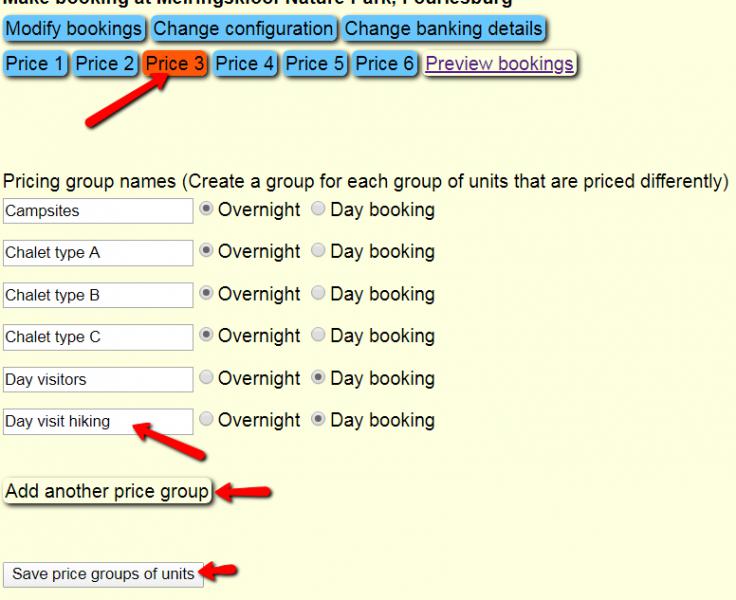The image size is (736, 600).
Task: Select Overnight for Day visit hiking
Action: (x=206, y=421)
